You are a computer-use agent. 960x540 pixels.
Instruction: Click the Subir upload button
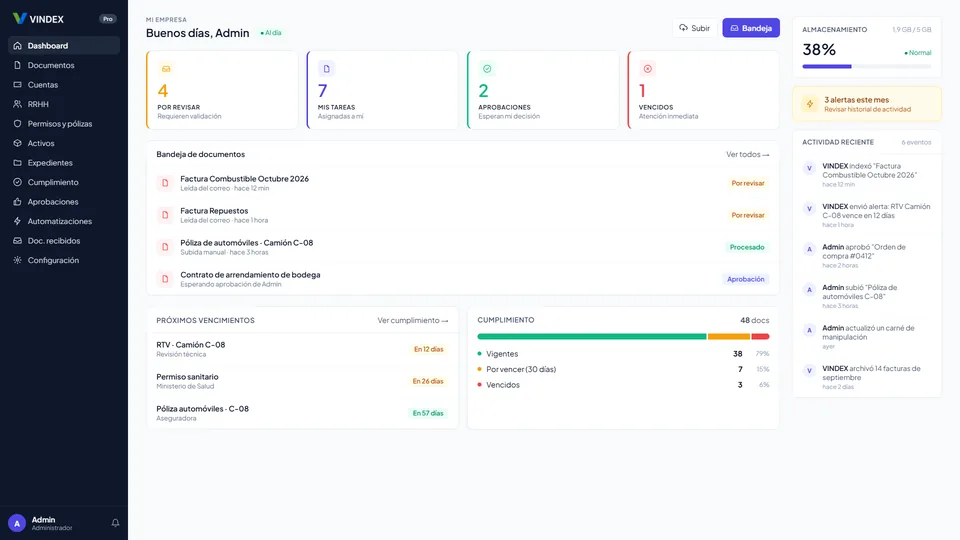694,28
